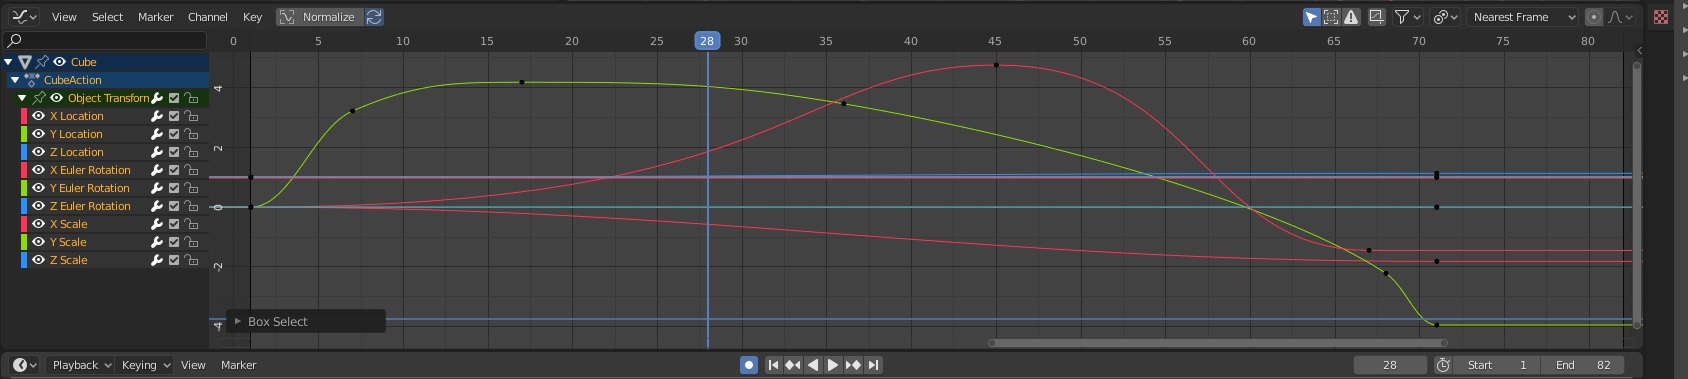Click current frame marker 28
Screen dimensions: 1688x379
707,41
